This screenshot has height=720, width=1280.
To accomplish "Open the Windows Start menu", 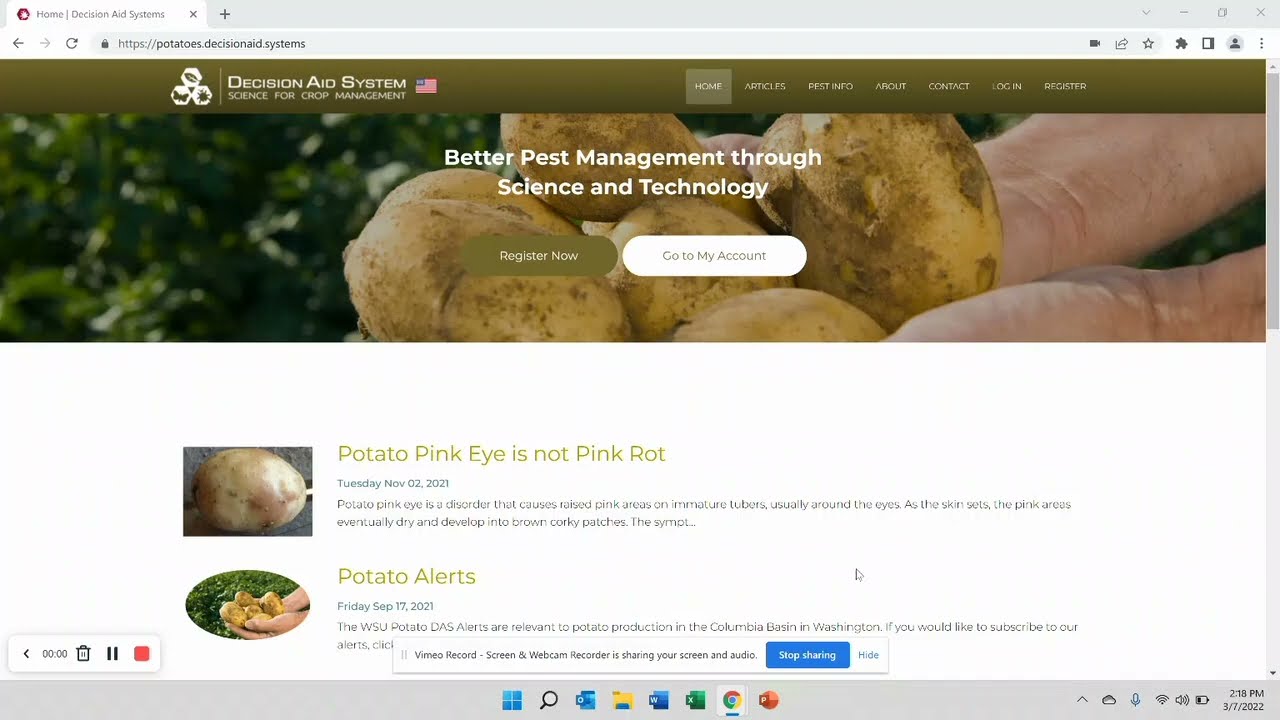I will [512, 700].
